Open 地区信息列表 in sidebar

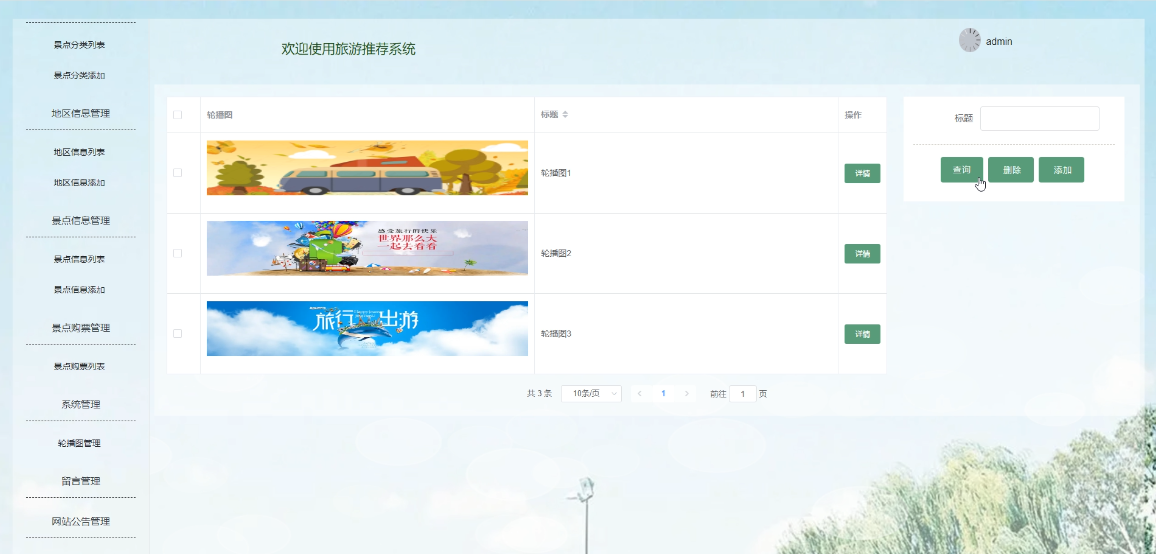79,152
